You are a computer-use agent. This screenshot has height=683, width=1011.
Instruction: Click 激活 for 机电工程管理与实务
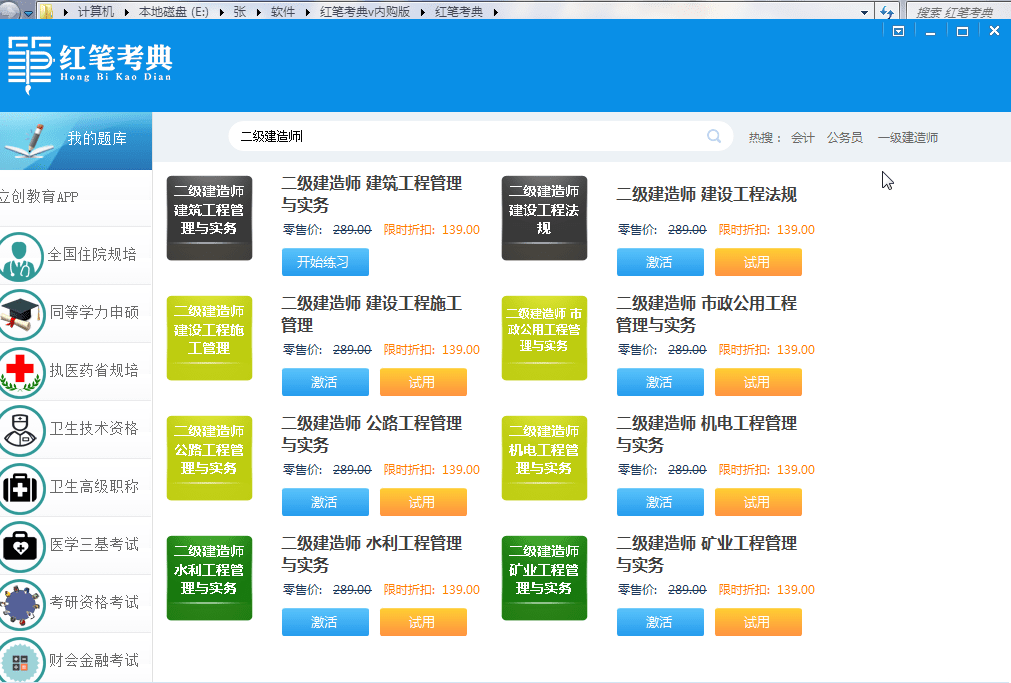660,502
